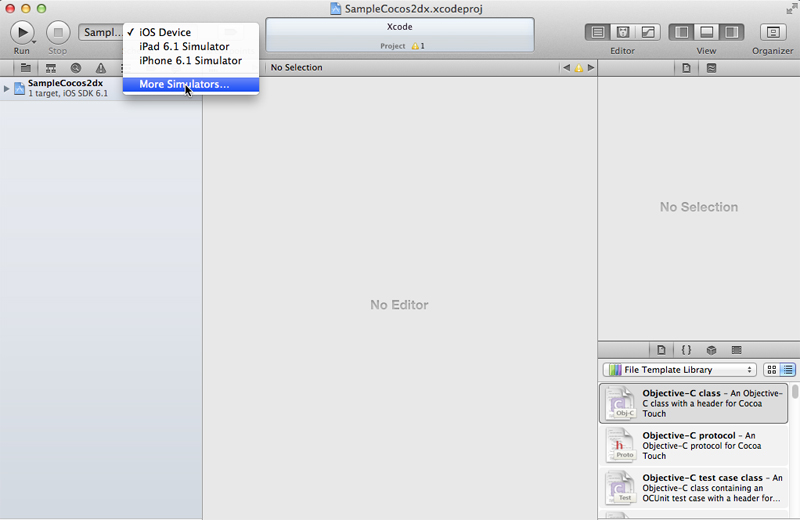800x520 pixels.
Task: Open File Template Library dropdown
Action: pyautogui.click(x=680, y=369)
